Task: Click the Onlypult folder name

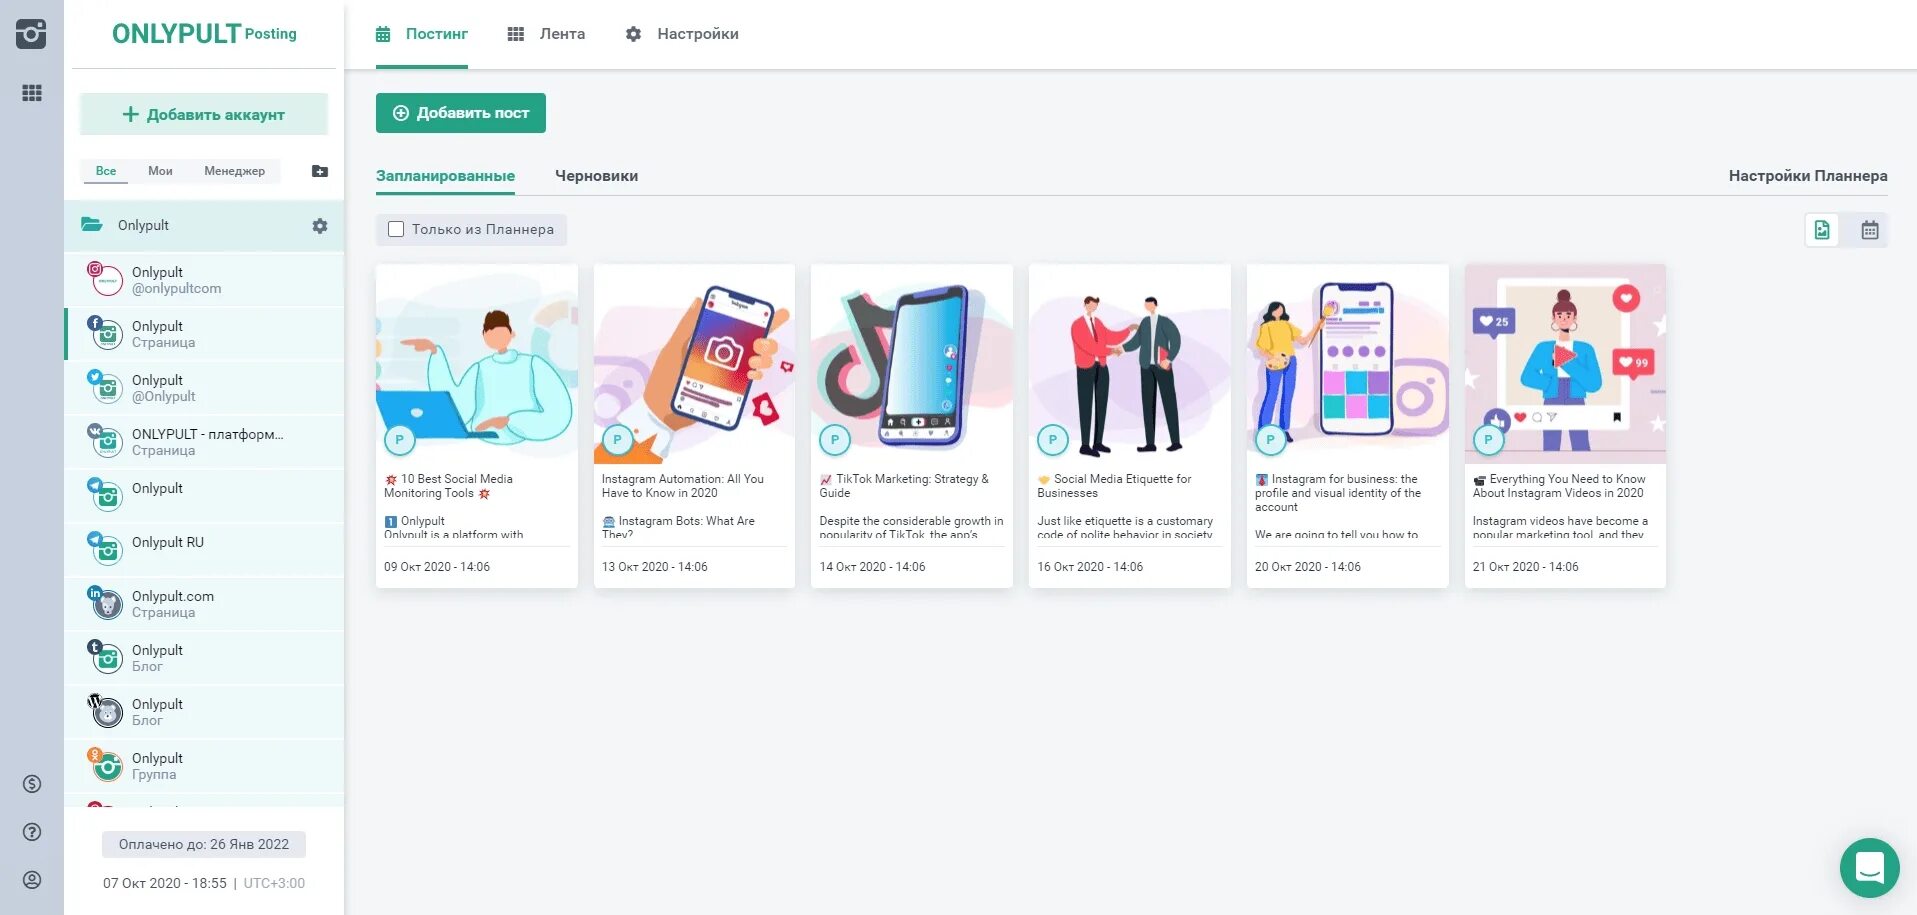Action: coord(143,225)
